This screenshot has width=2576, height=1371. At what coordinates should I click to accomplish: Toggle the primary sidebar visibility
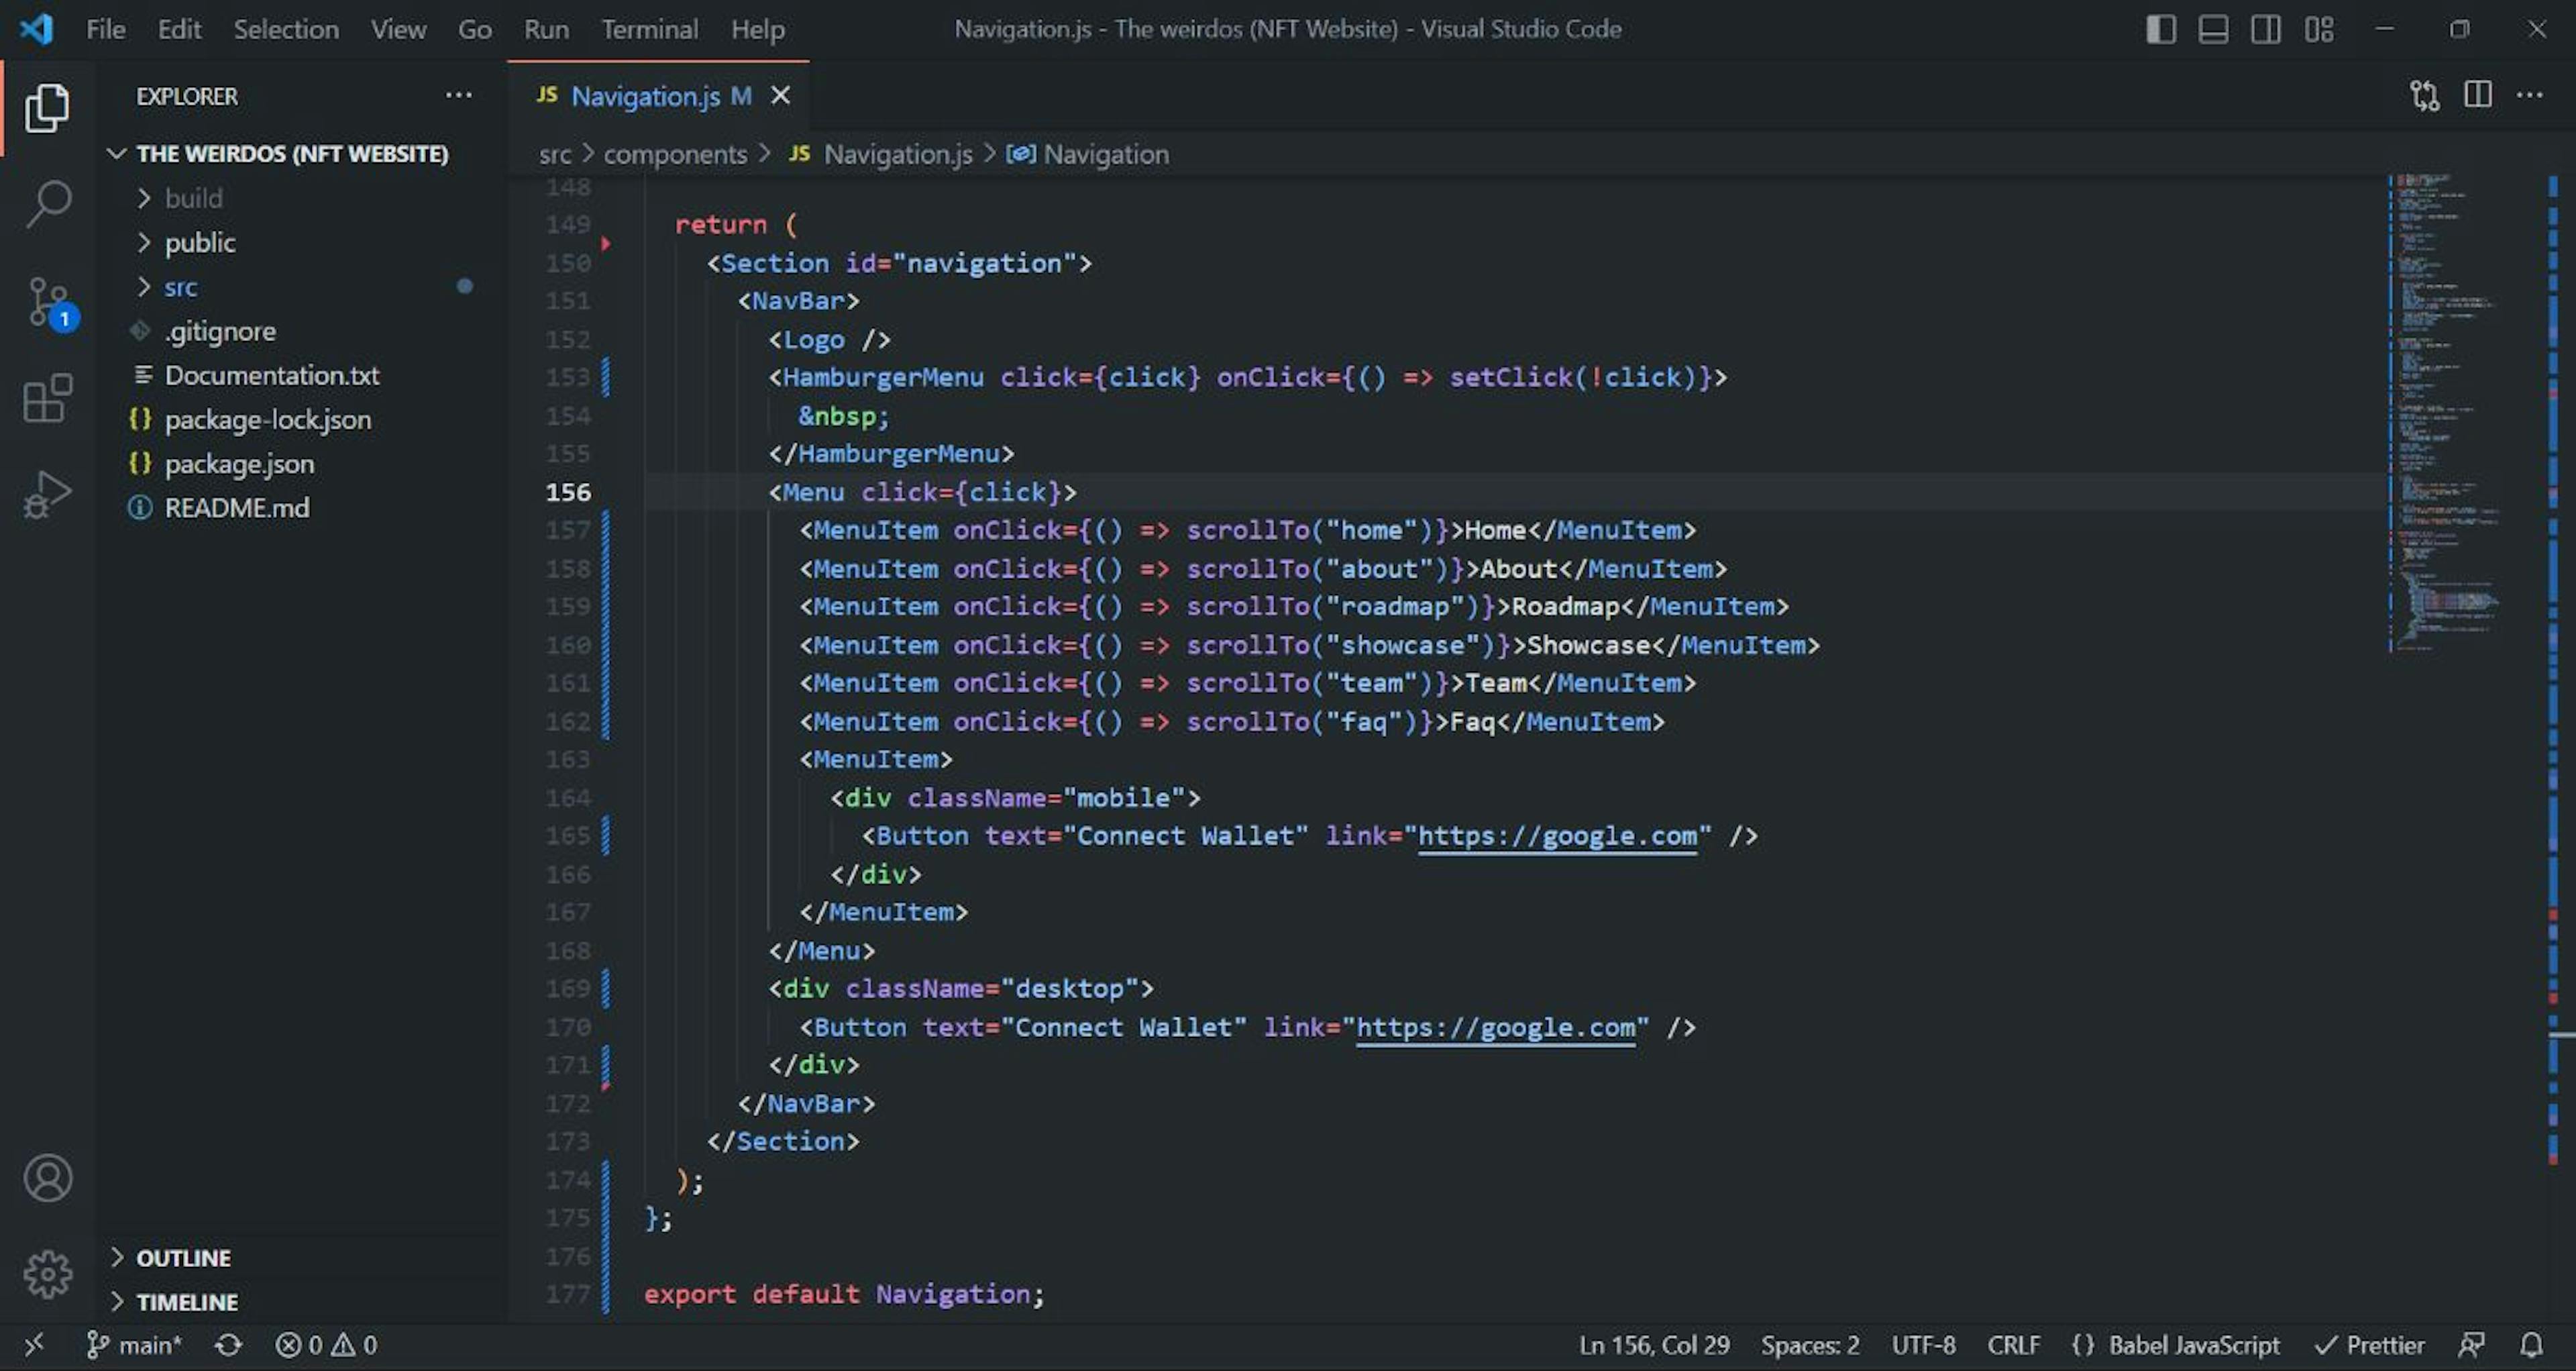(x=2161, y=29)
